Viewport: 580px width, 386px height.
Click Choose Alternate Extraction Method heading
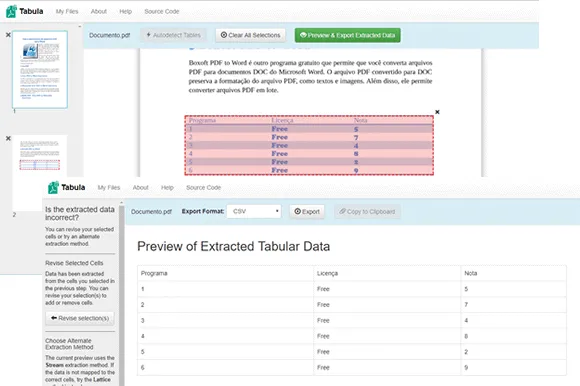69,344
